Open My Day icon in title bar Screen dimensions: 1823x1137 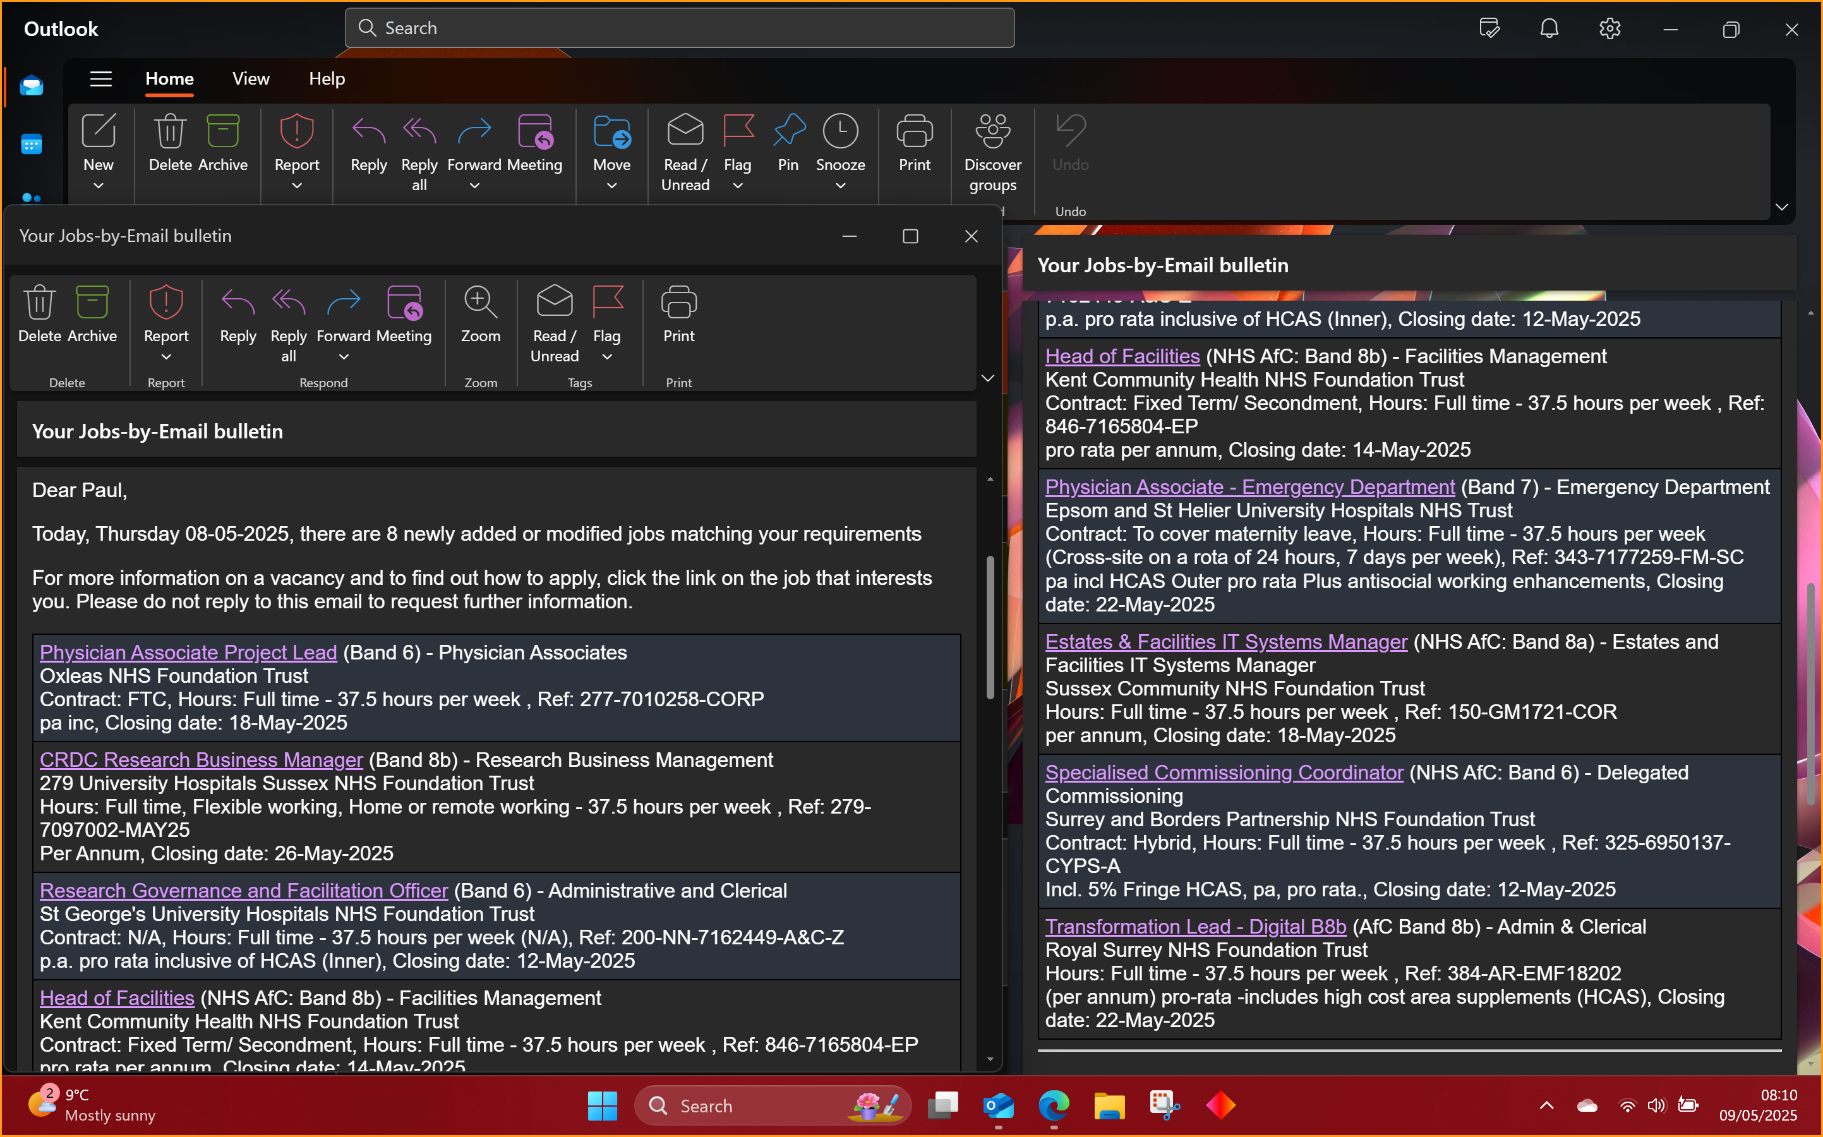1489,29
